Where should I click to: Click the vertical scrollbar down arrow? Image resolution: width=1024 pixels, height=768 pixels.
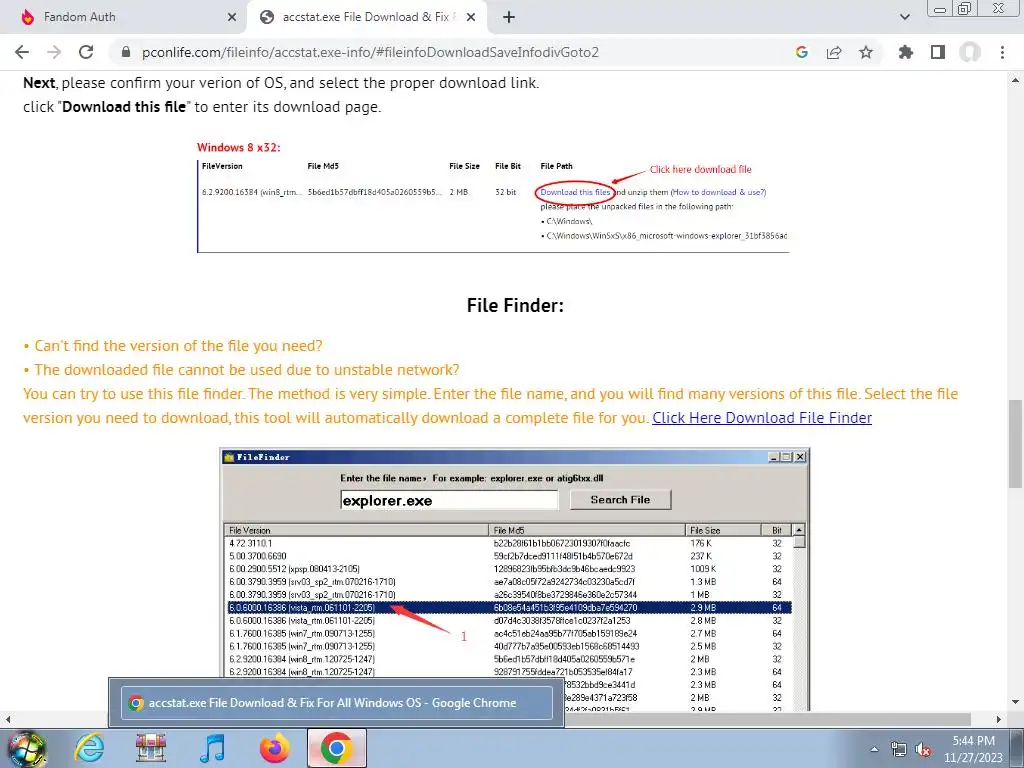point(1015,702)
